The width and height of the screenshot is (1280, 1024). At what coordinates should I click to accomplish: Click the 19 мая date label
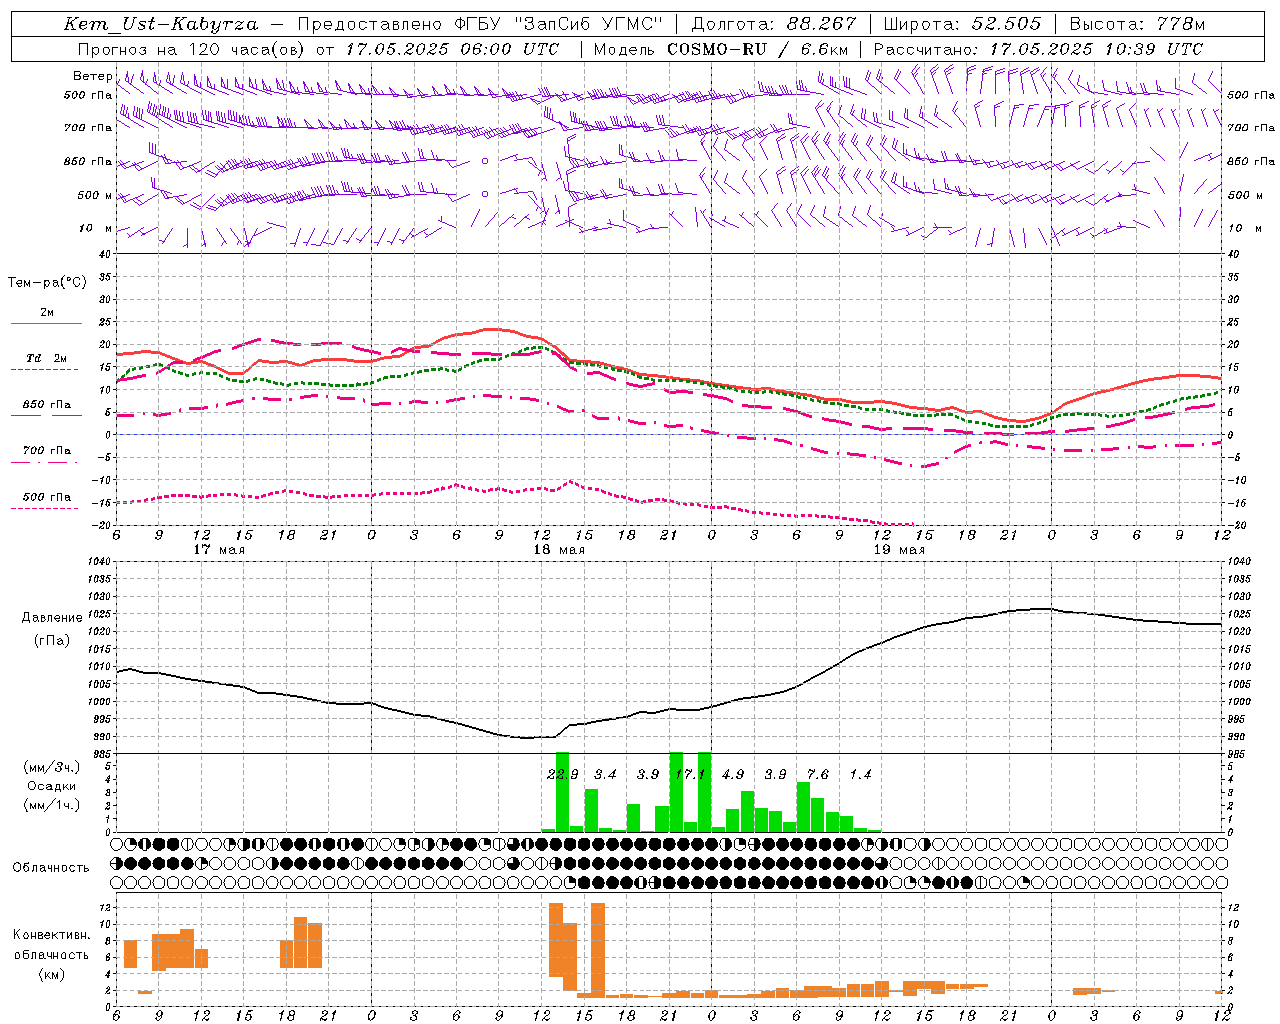tap(899, 550)
